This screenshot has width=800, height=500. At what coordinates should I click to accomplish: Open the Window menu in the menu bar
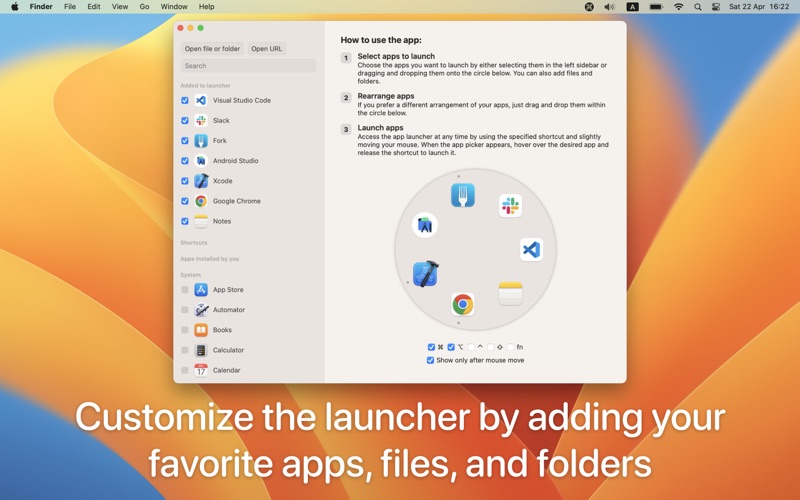[174, 7]
